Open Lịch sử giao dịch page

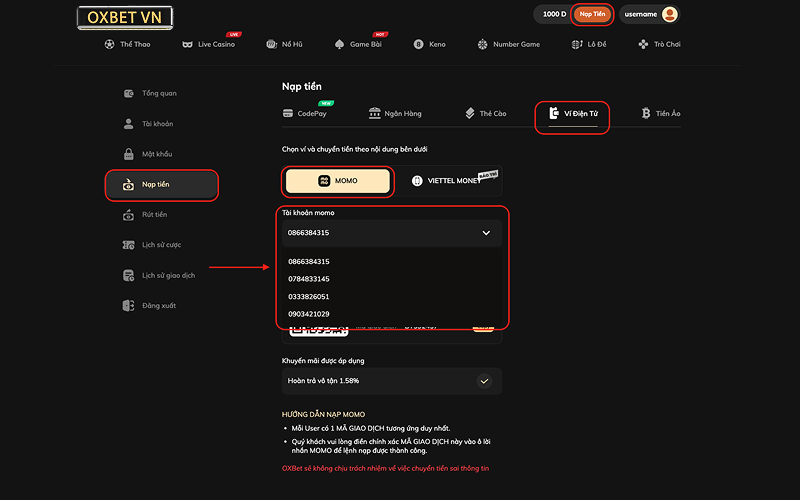168,275
